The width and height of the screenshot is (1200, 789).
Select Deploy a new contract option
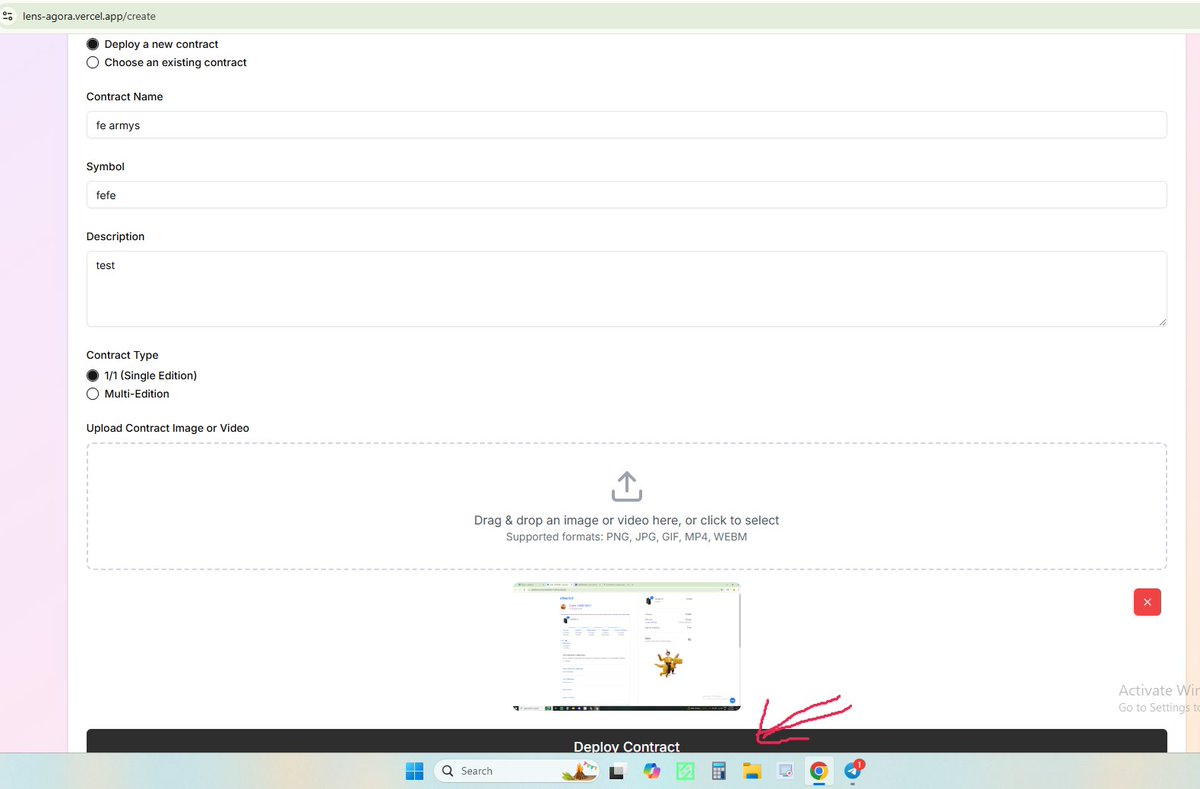(93, 44)
